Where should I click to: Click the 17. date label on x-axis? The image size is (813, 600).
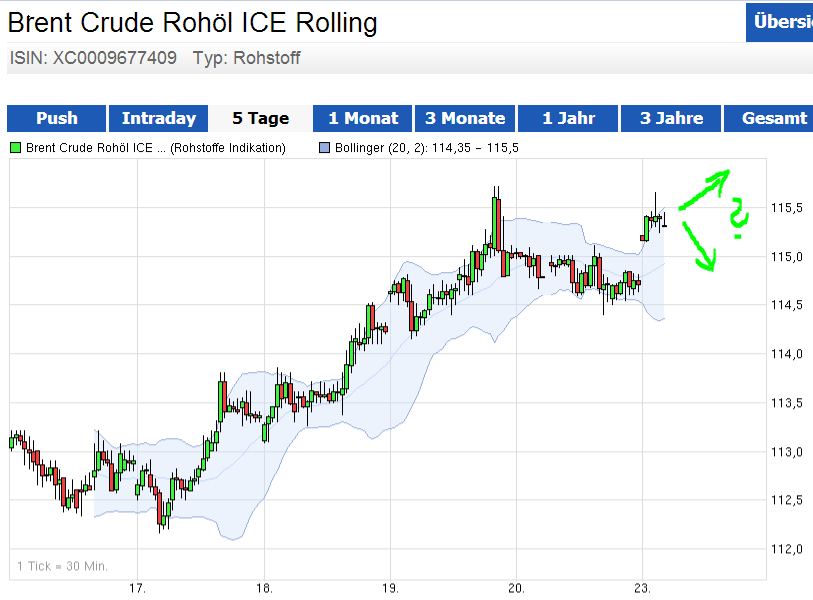point(137,587)
